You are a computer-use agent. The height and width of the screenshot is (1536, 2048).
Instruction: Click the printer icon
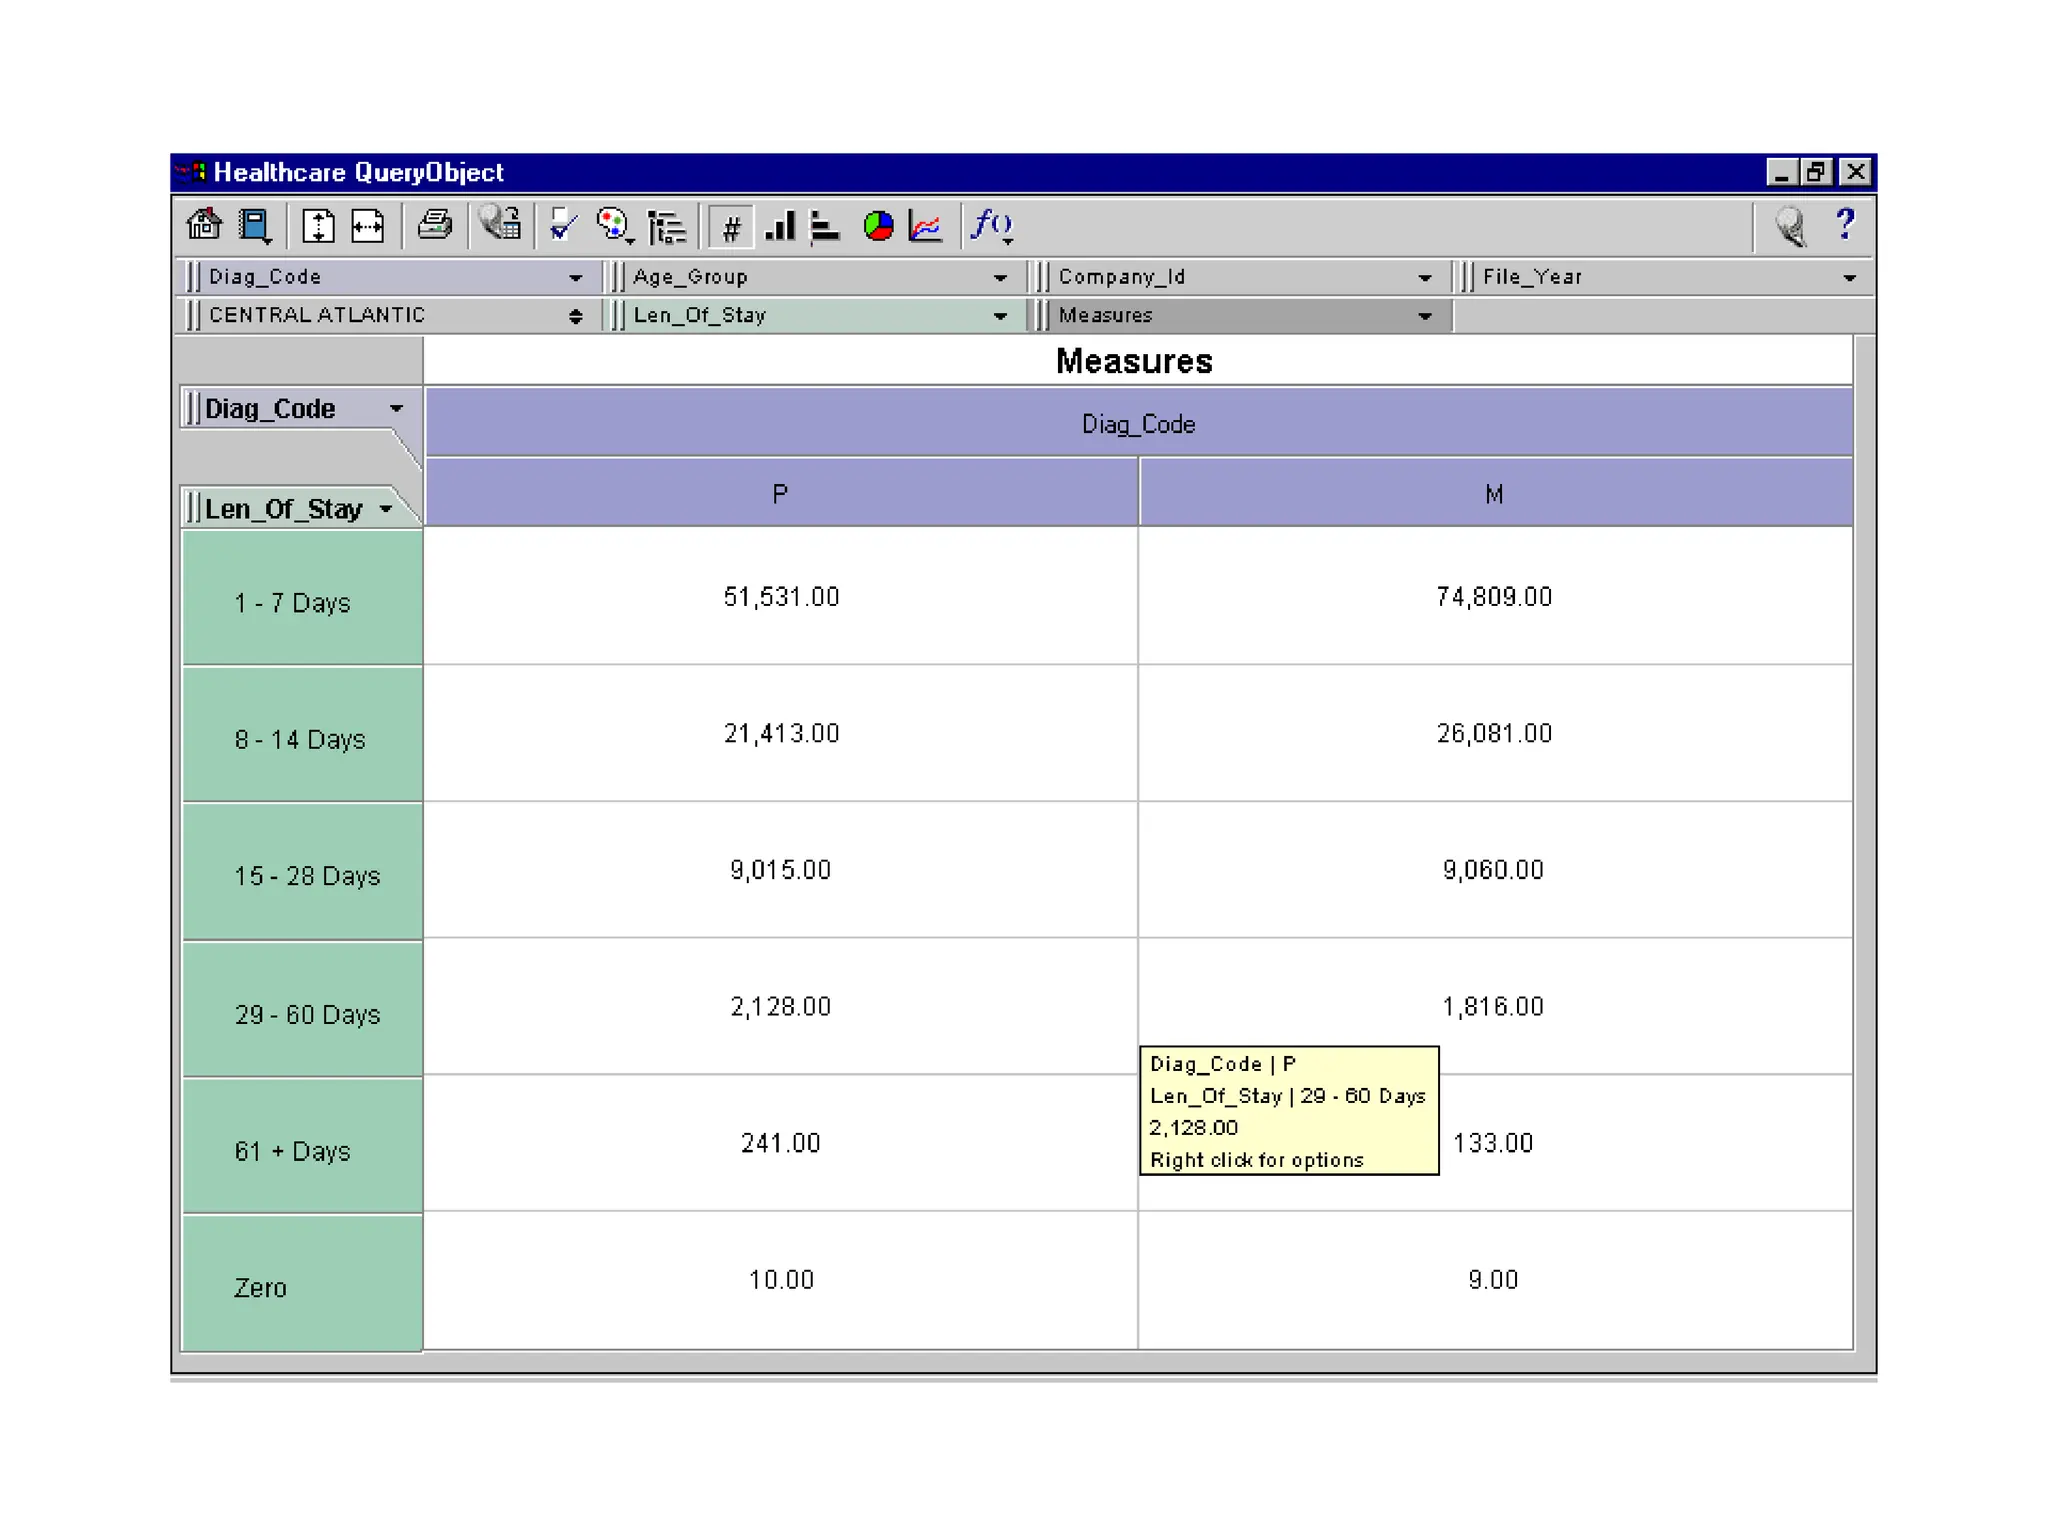(434, 226)
